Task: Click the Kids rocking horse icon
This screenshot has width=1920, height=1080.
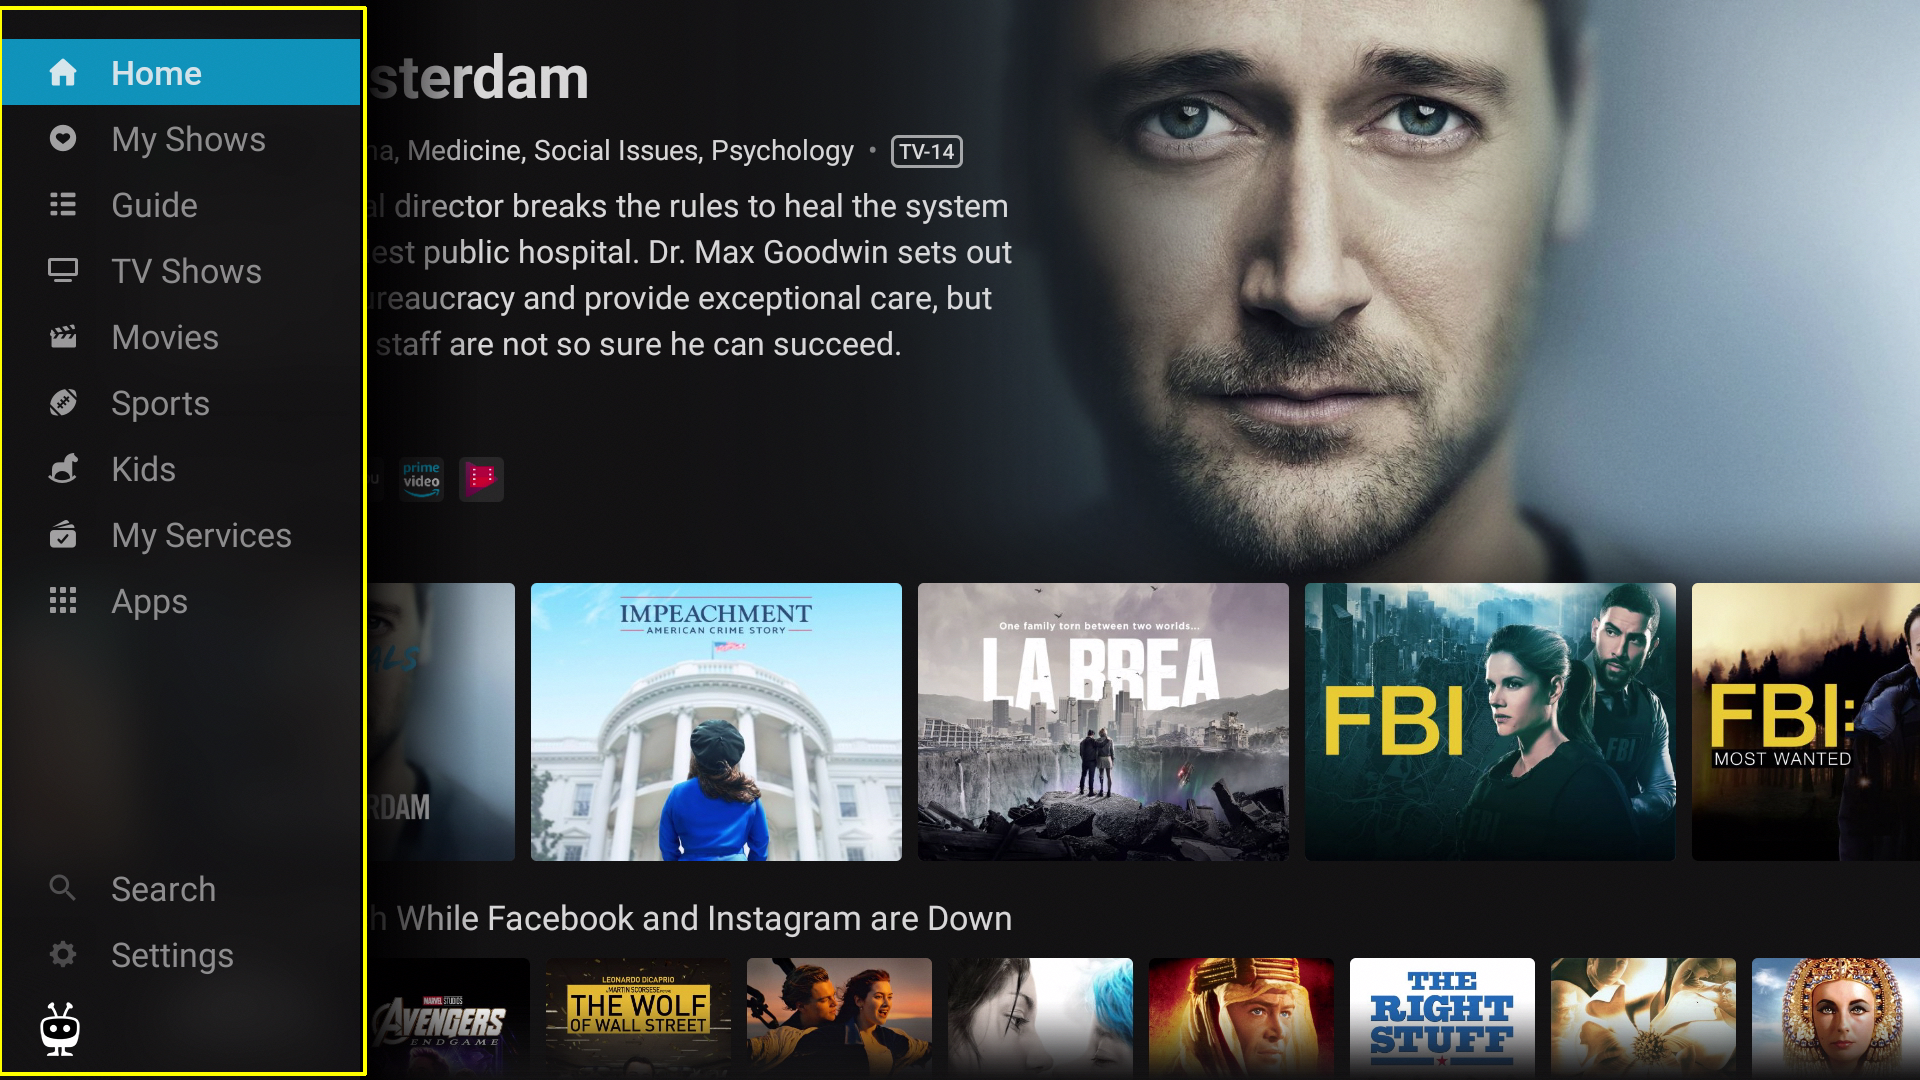Action: 63,468
